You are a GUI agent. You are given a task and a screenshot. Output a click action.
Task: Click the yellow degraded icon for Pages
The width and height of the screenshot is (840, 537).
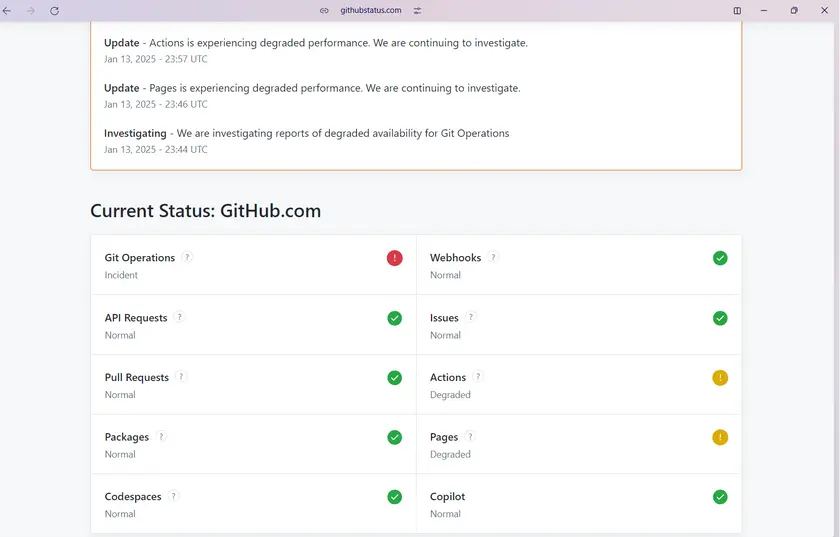[720, 437]
